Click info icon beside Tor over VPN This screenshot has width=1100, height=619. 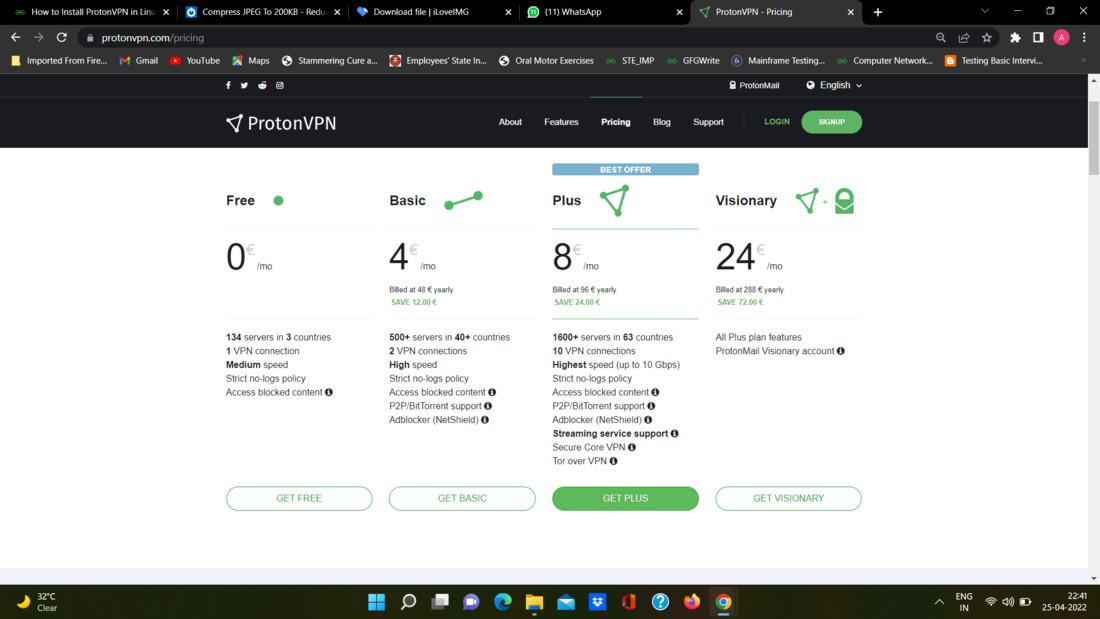(x=614, y=461)
